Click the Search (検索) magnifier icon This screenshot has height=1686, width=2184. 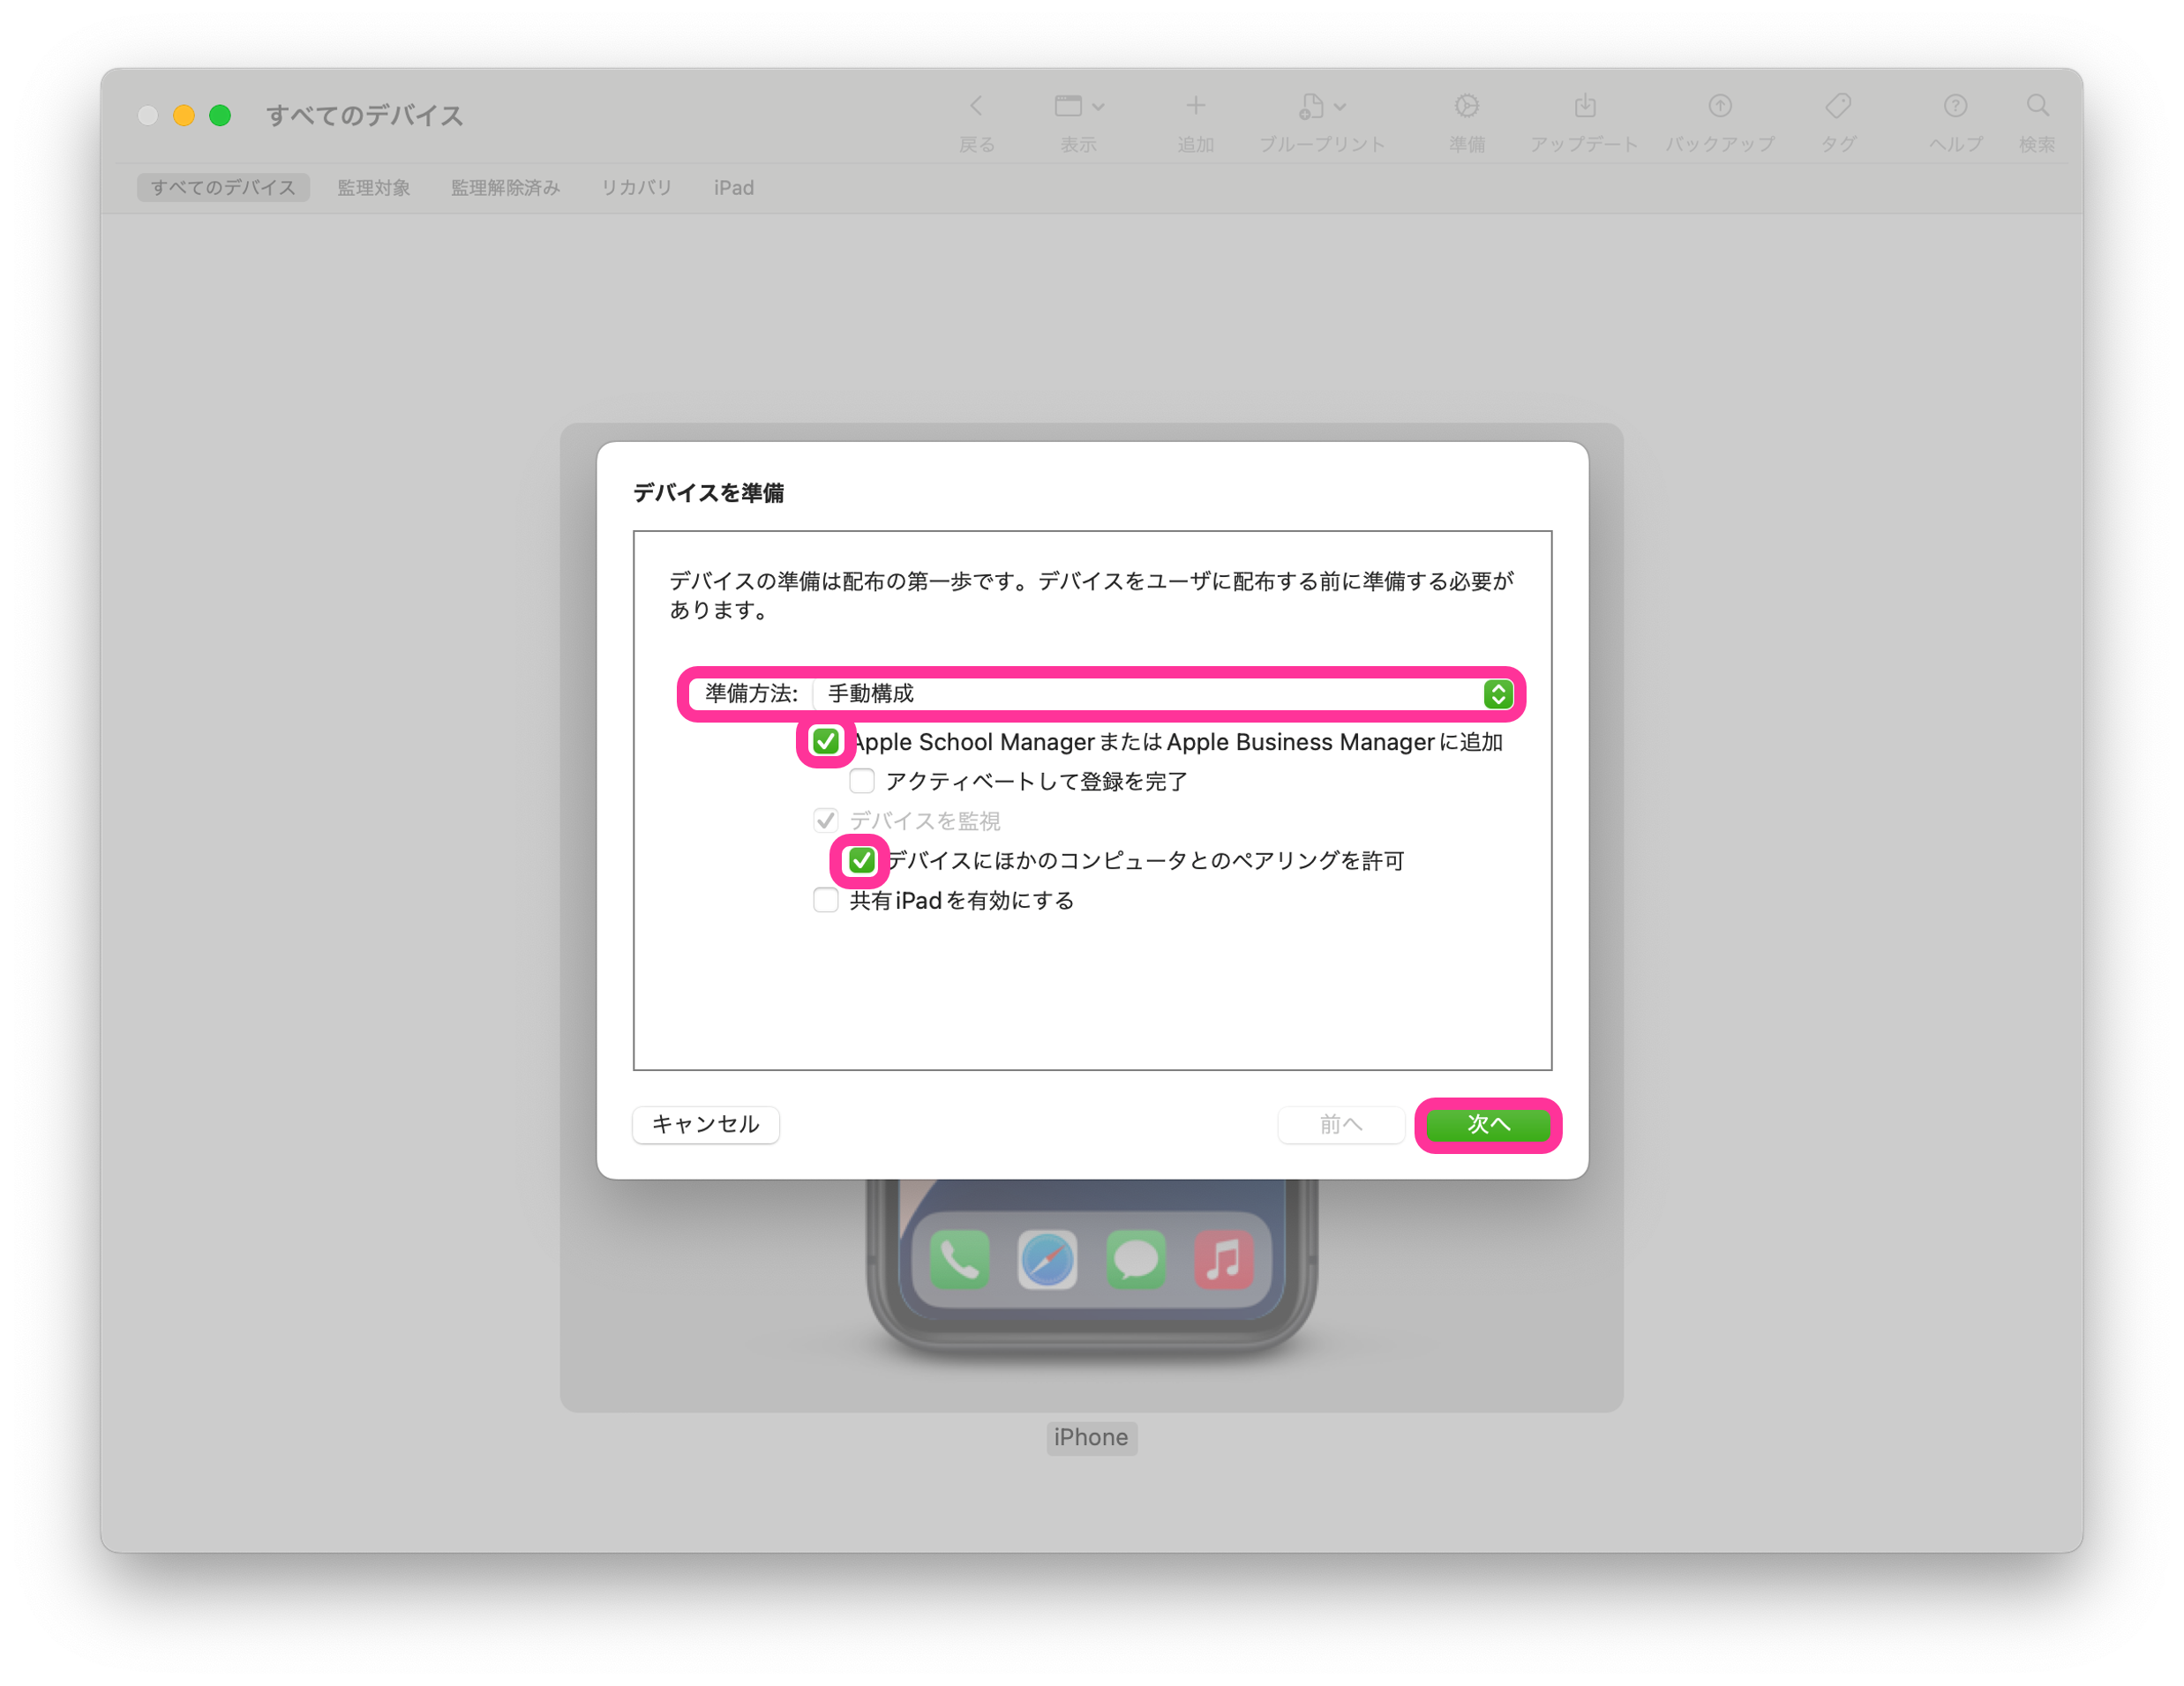pos(2037,106)
